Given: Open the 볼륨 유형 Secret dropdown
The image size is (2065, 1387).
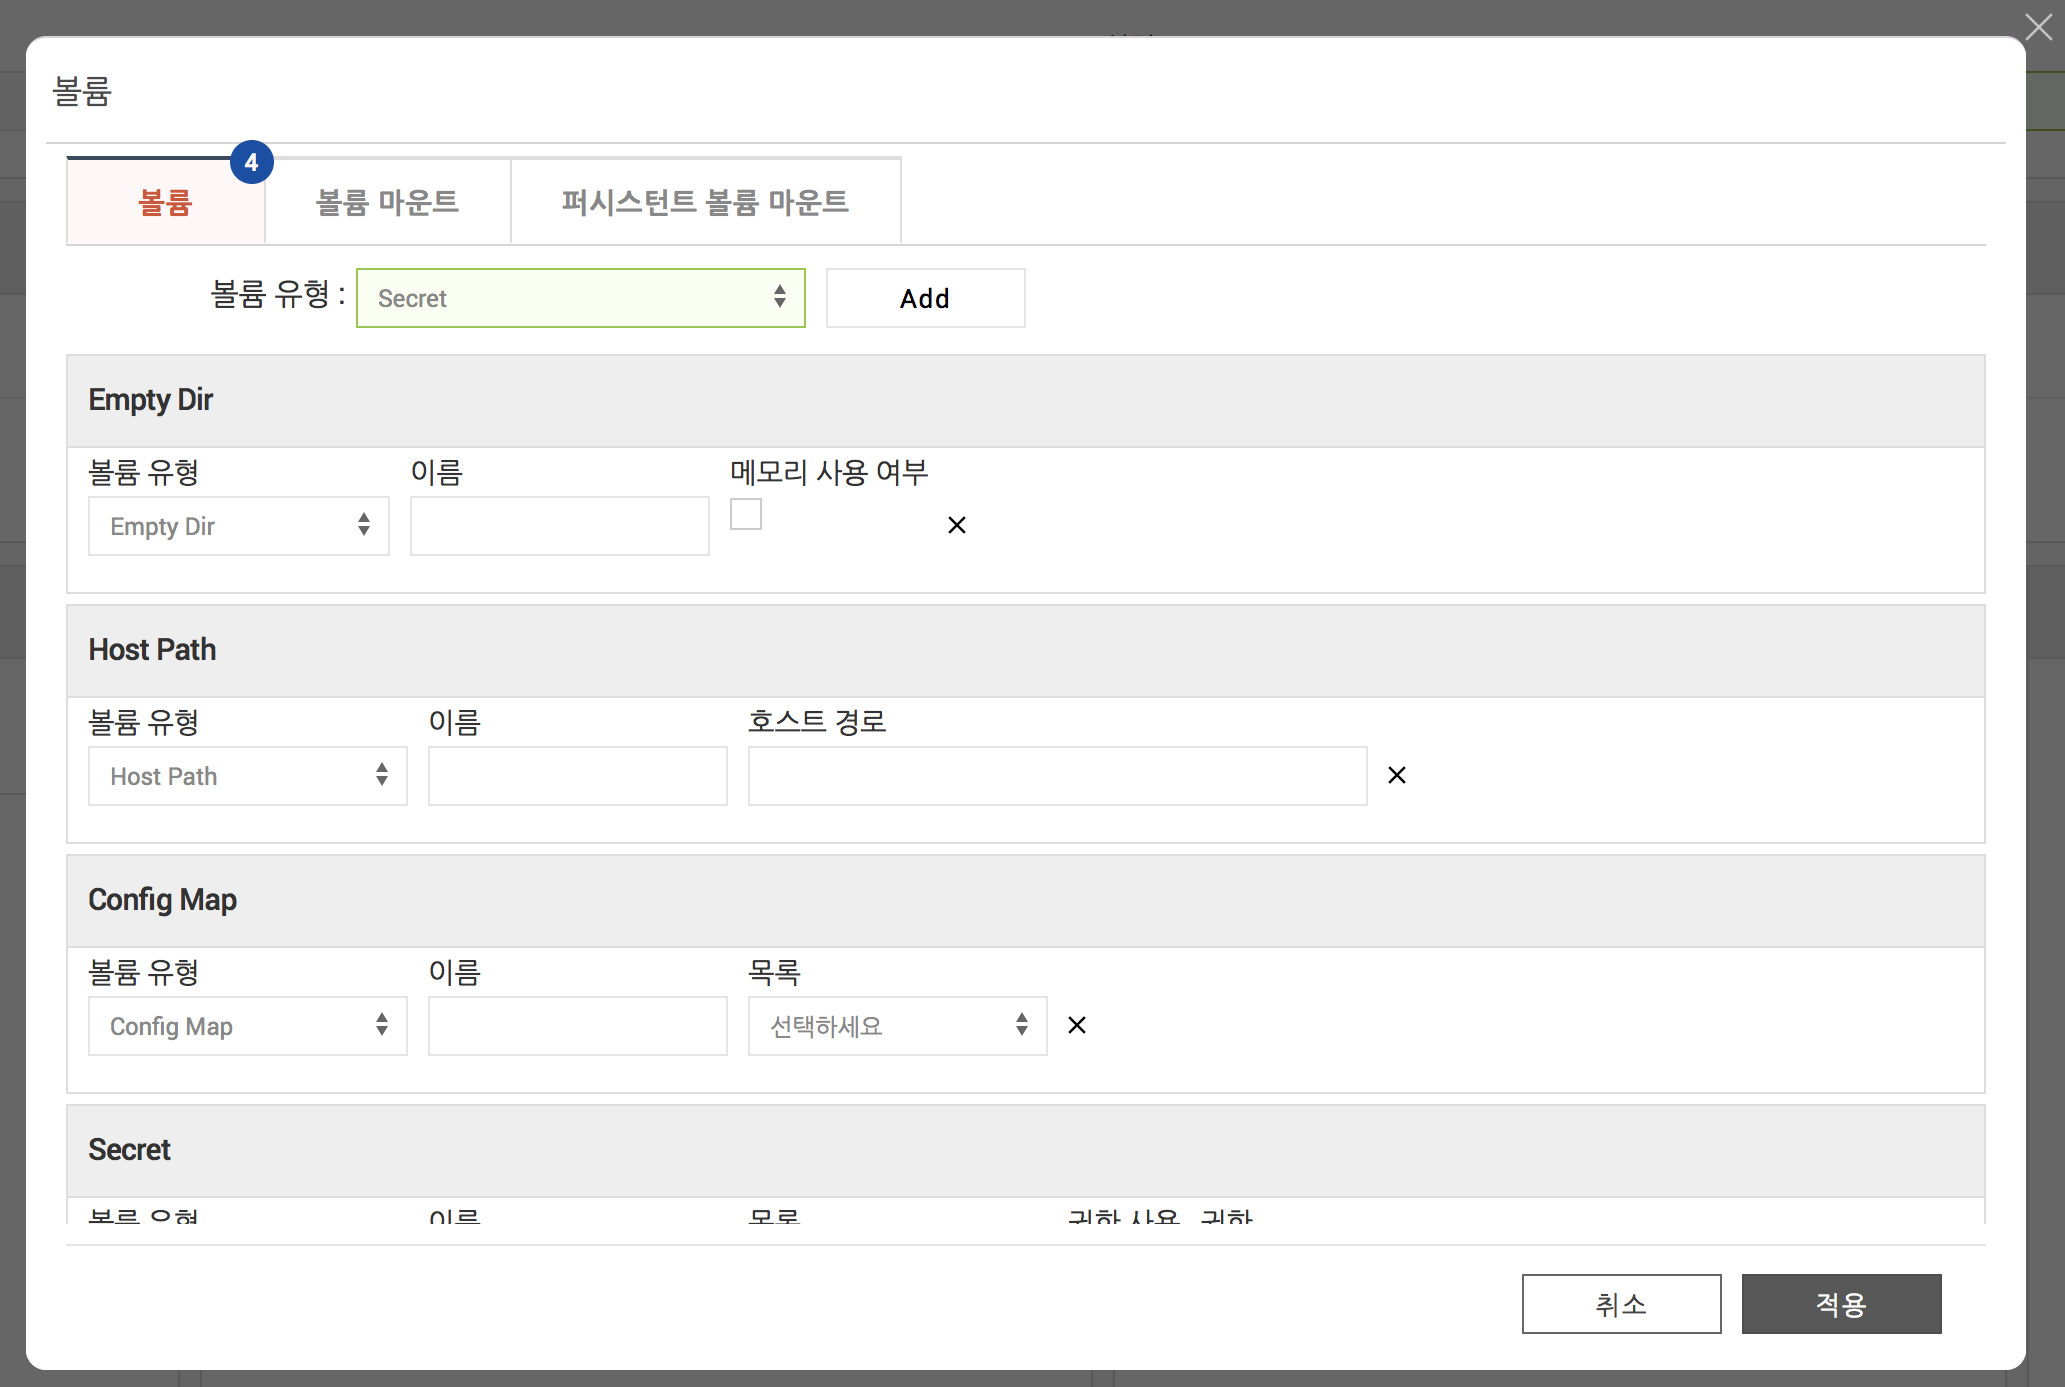Looking at the screenshot, I should pos(580,298).
